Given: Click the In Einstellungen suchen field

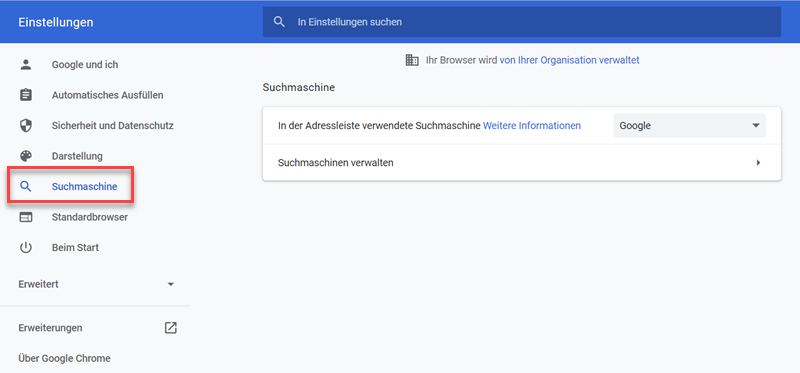Looking at the screenshot, I should (x=521, y=22).
